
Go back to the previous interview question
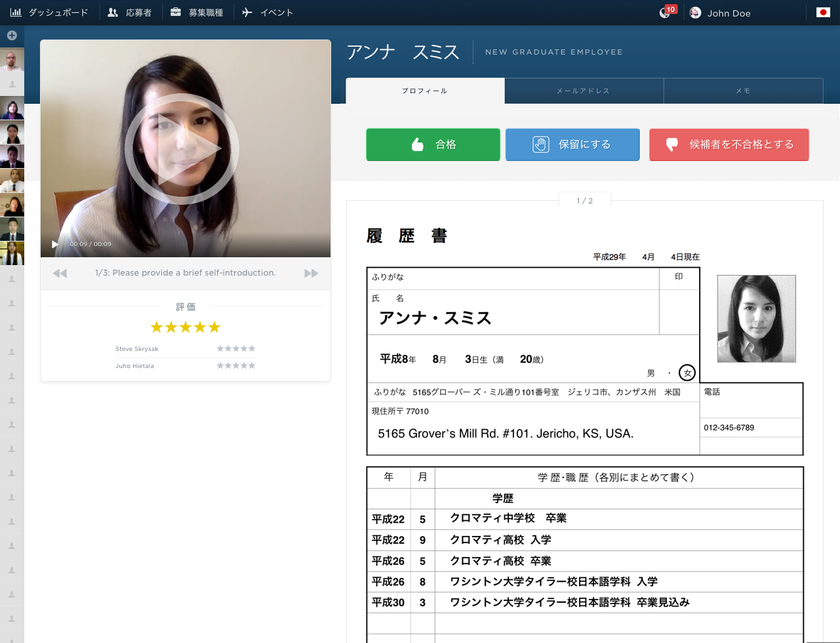[58, 272]
